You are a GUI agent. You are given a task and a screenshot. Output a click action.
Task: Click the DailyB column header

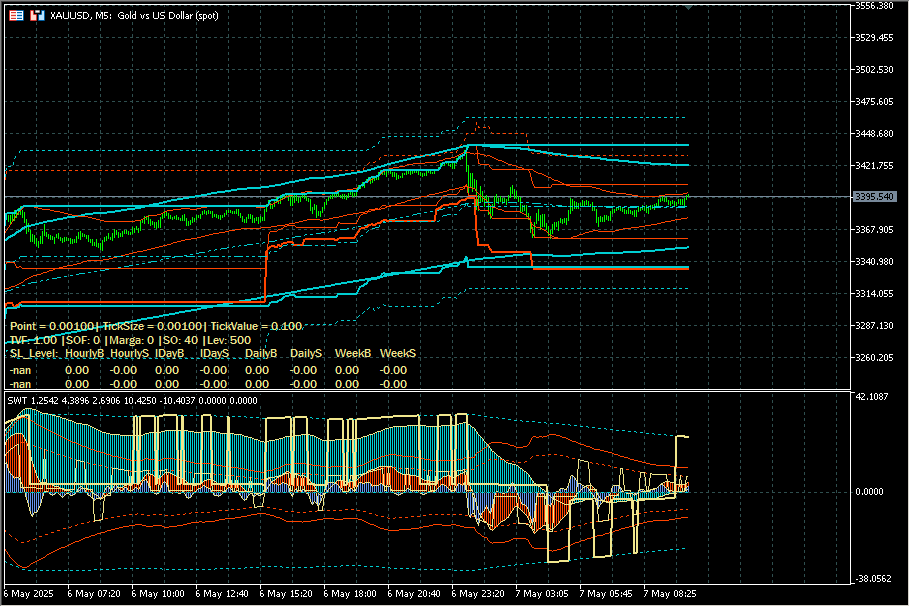pyautogui.click(x=261, y=353)
